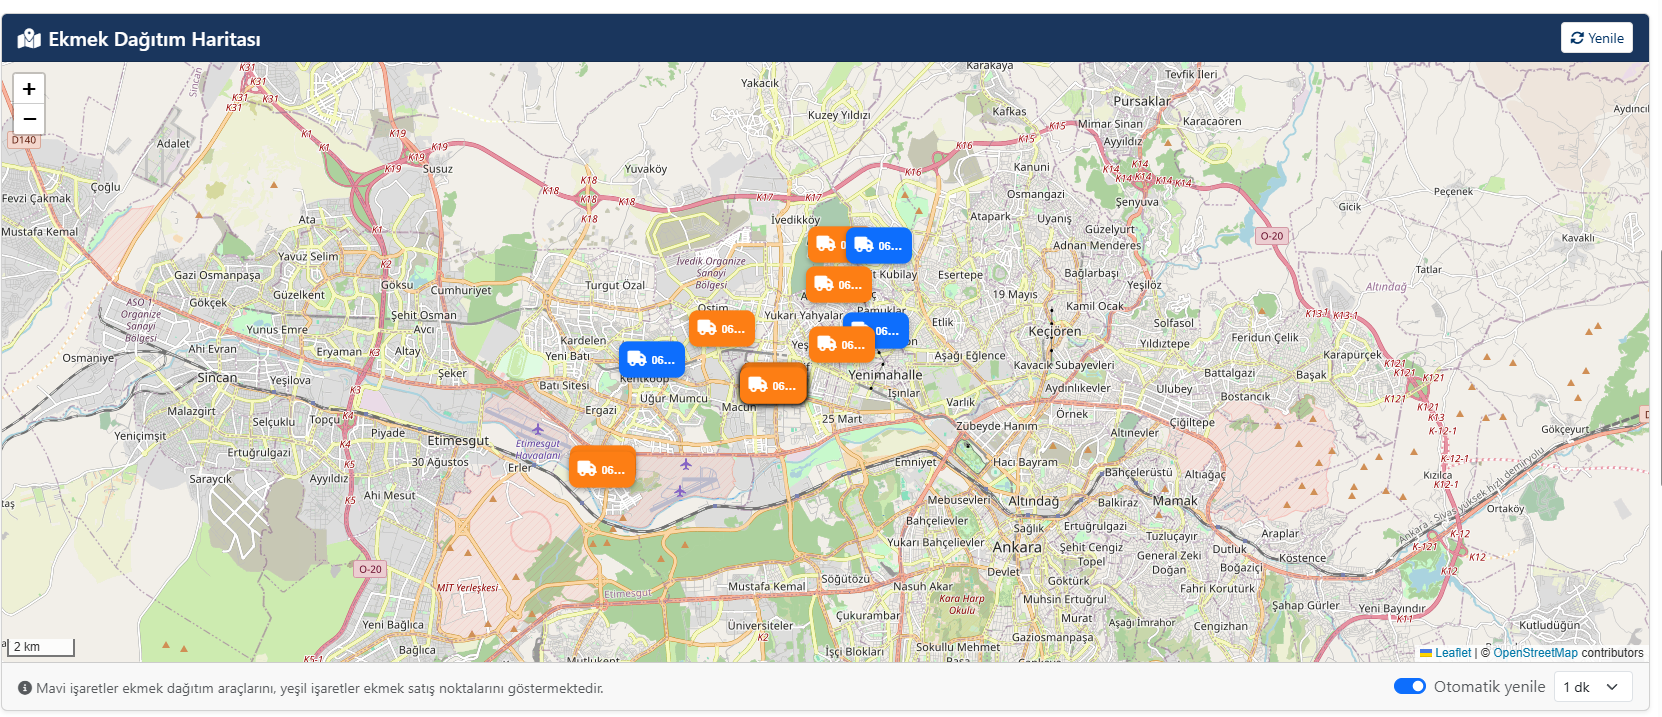The width and height of the screenshot is (1662, 717).
Task: Select blue truck marker near İvedikköy
Action: [879, 245]
